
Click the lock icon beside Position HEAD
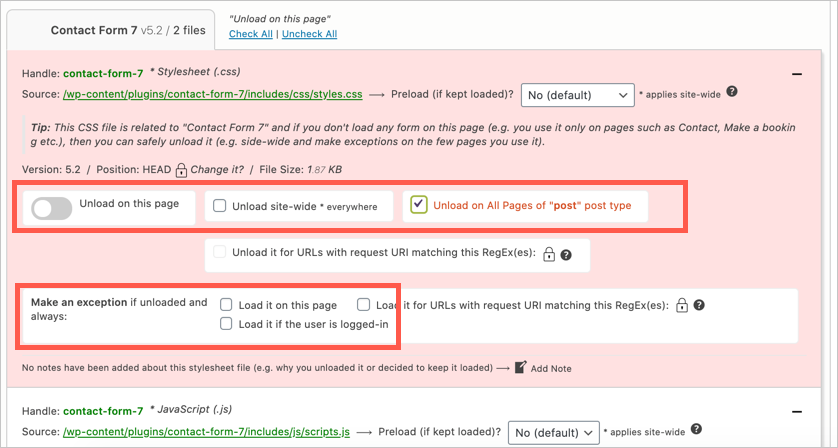coord(181,171)
